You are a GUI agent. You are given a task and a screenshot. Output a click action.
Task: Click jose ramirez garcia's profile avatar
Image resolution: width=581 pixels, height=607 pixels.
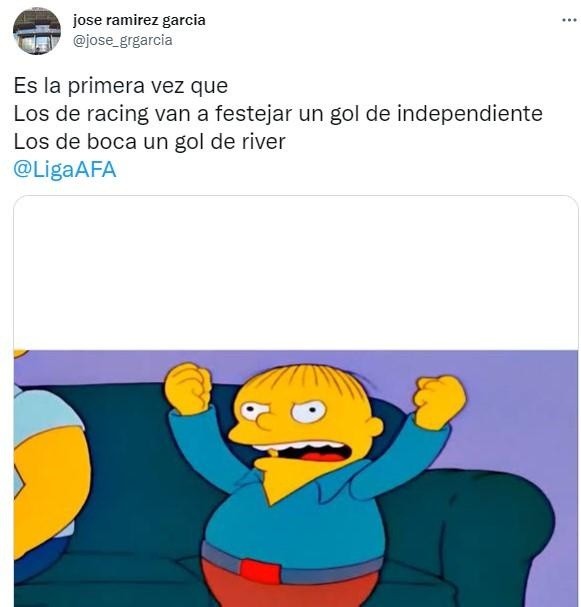tap(37, 31)
